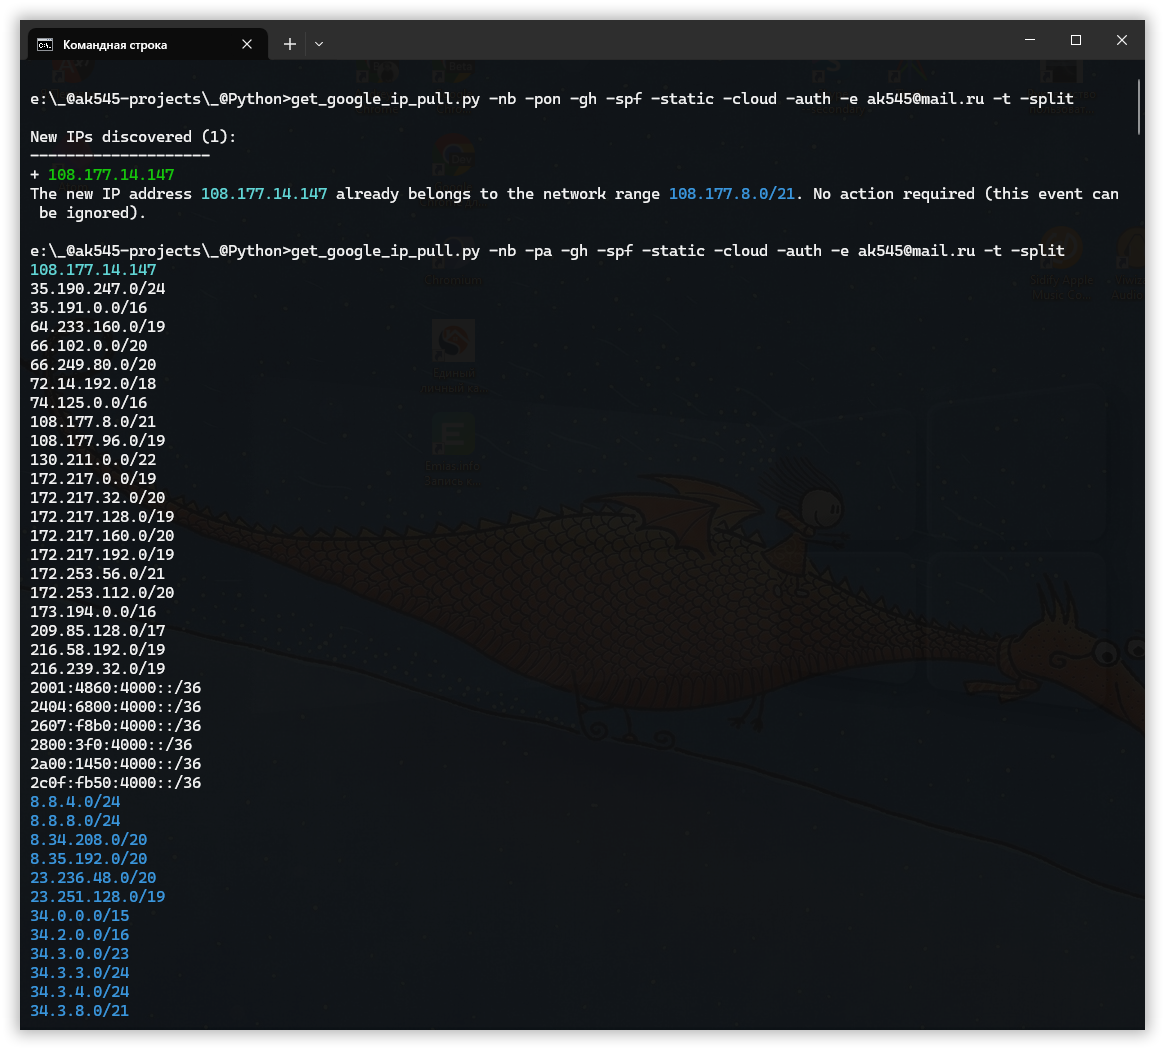Click the 2c0f:fb50:4000::/36 entry

115,782
